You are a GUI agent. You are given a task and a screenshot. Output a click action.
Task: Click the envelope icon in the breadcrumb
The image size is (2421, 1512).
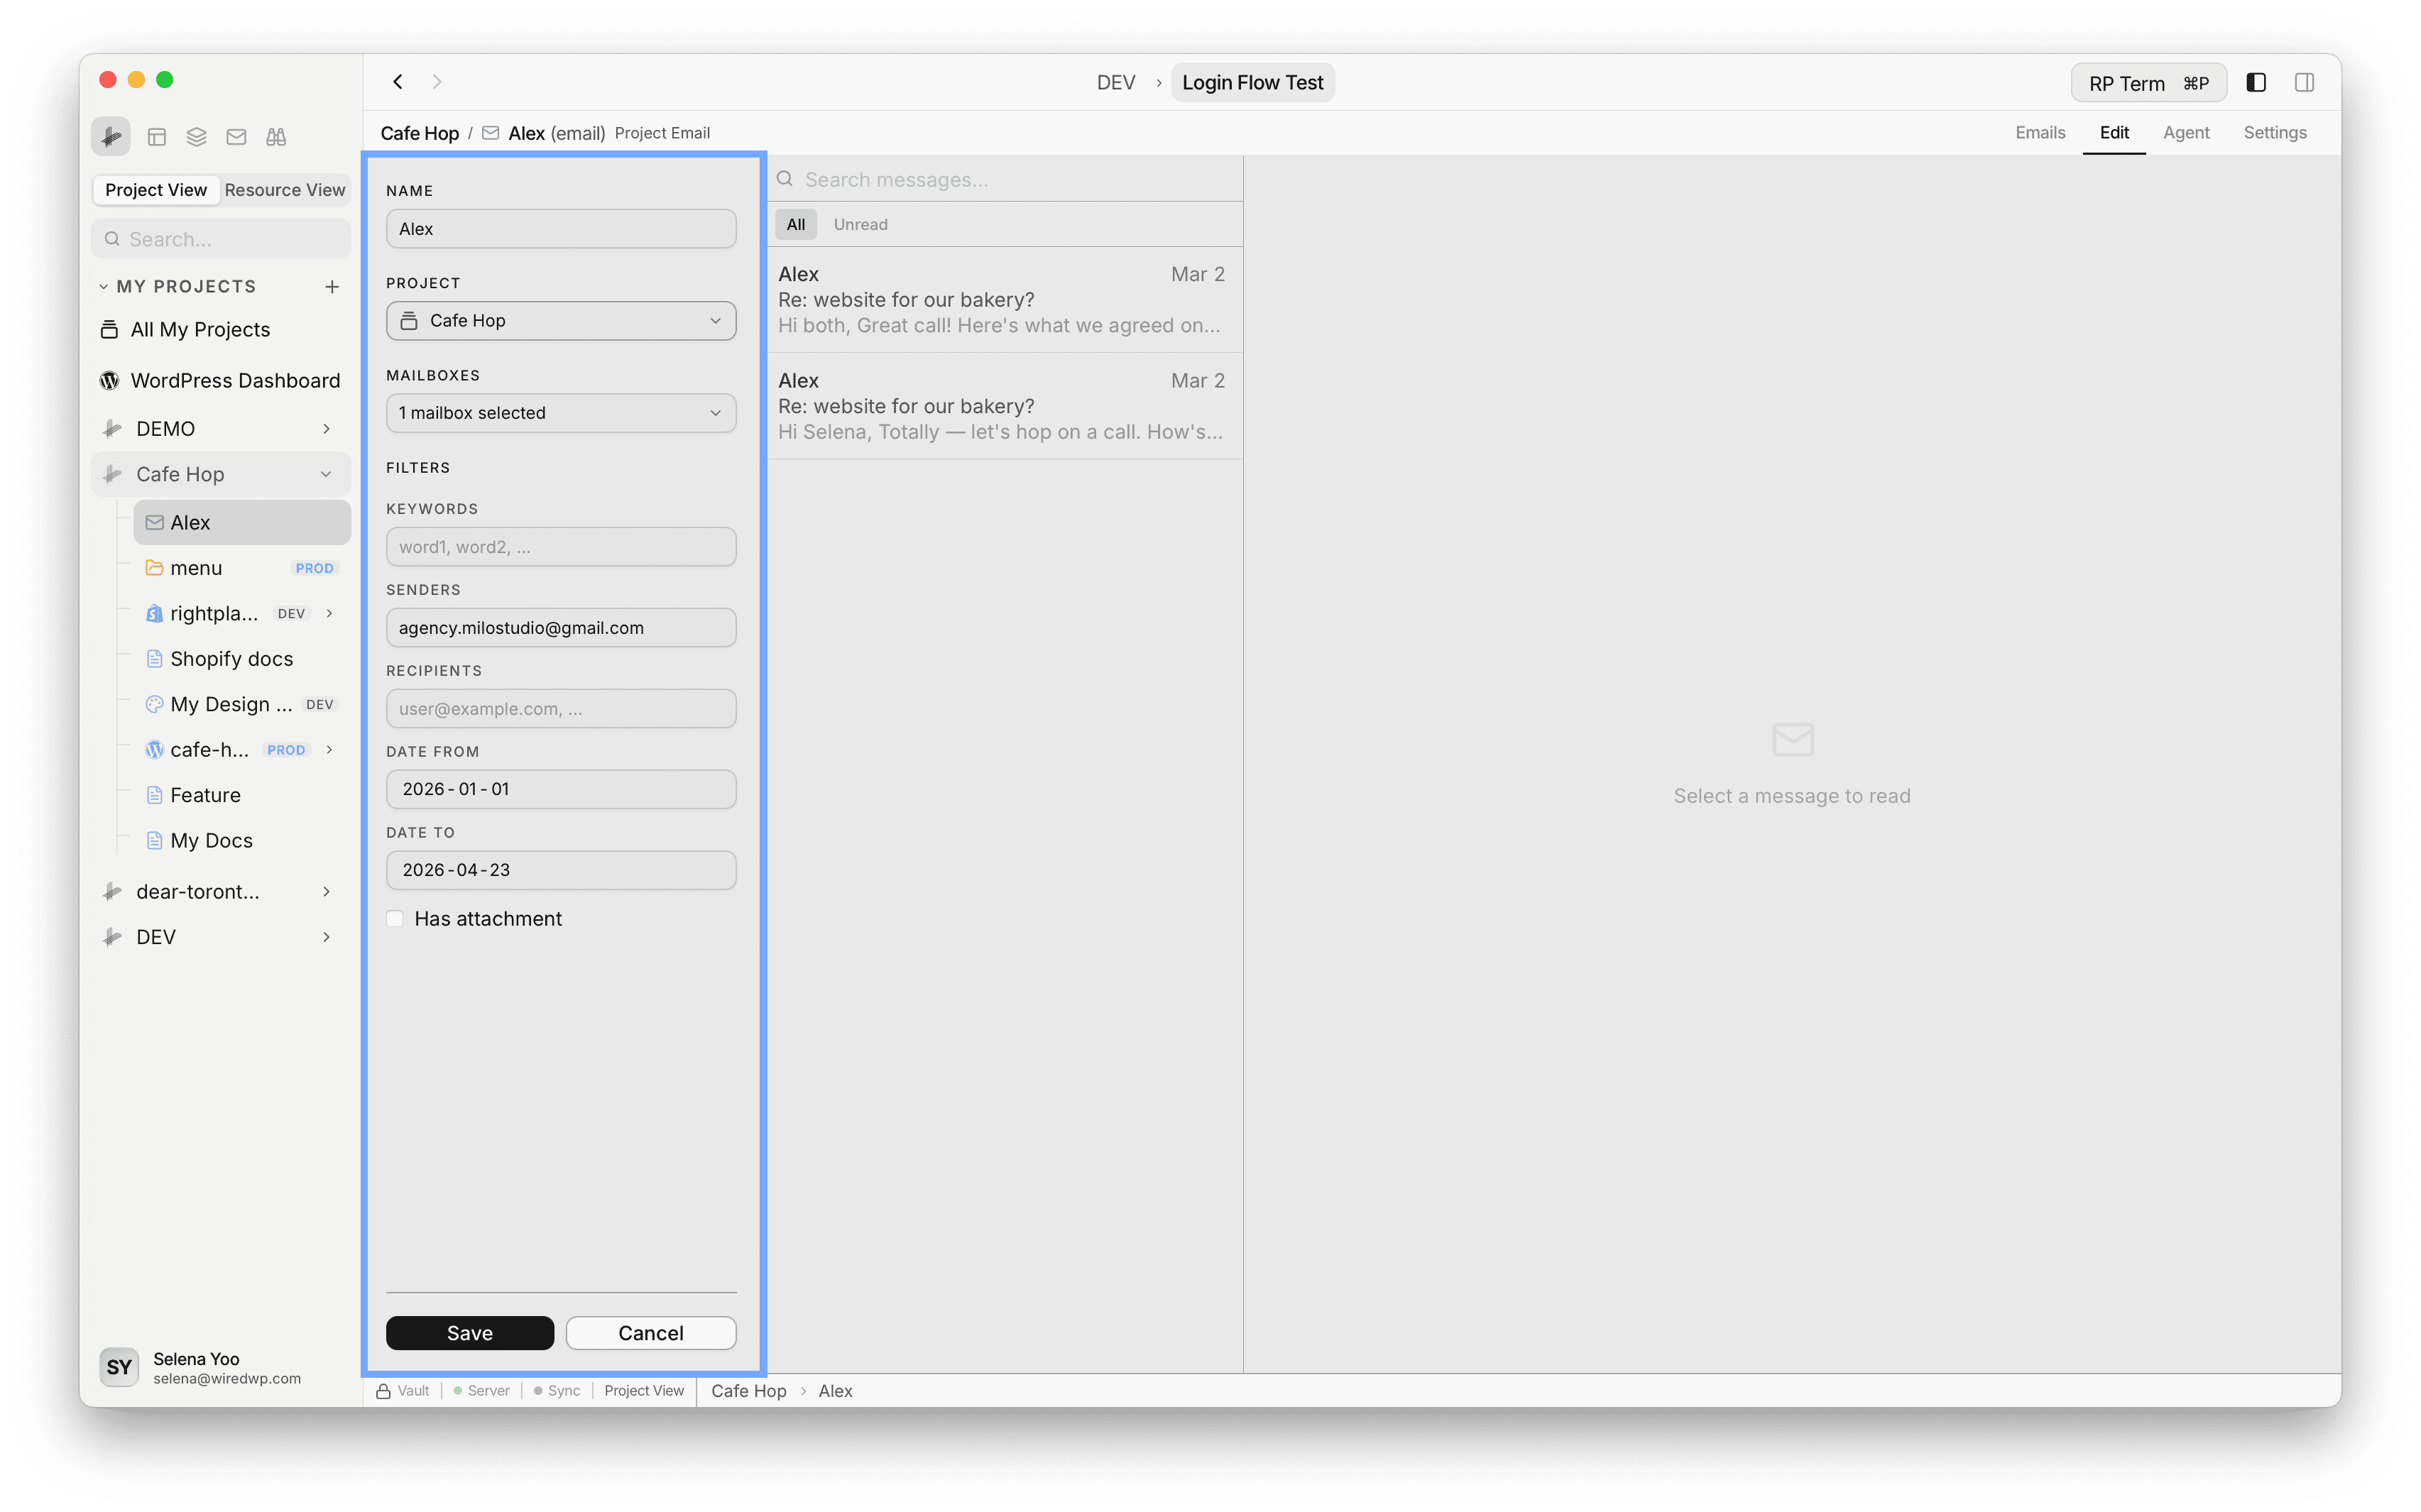pyautogui.click(x=490, y=133)
